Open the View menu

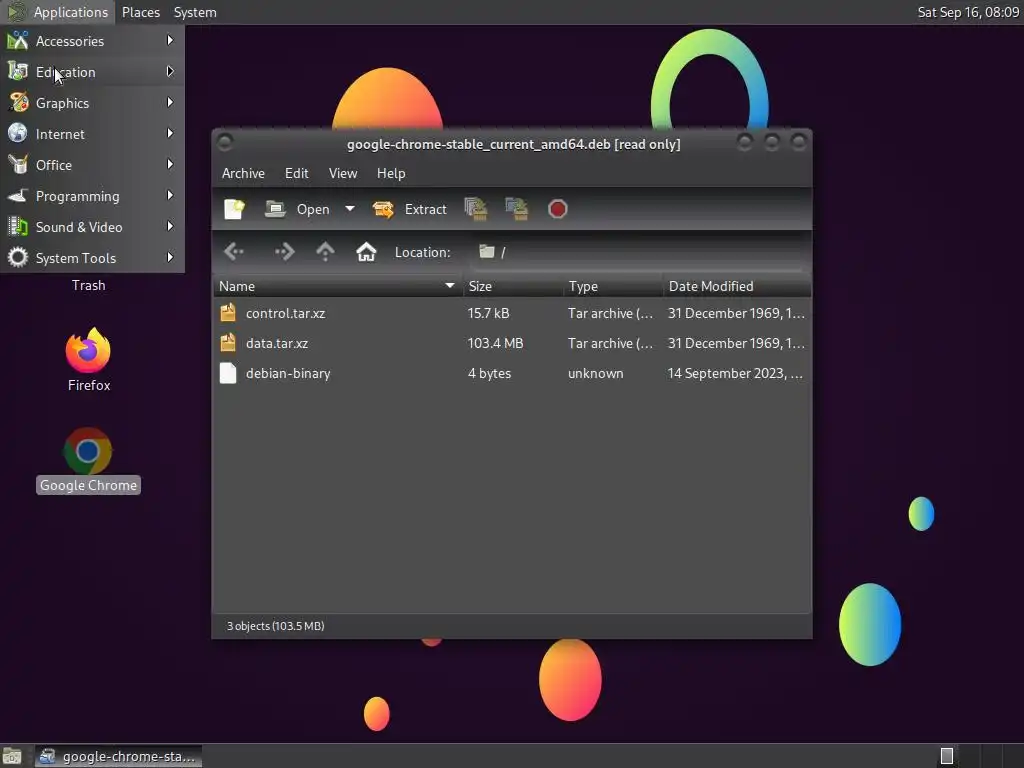click(x=343, y=173)
